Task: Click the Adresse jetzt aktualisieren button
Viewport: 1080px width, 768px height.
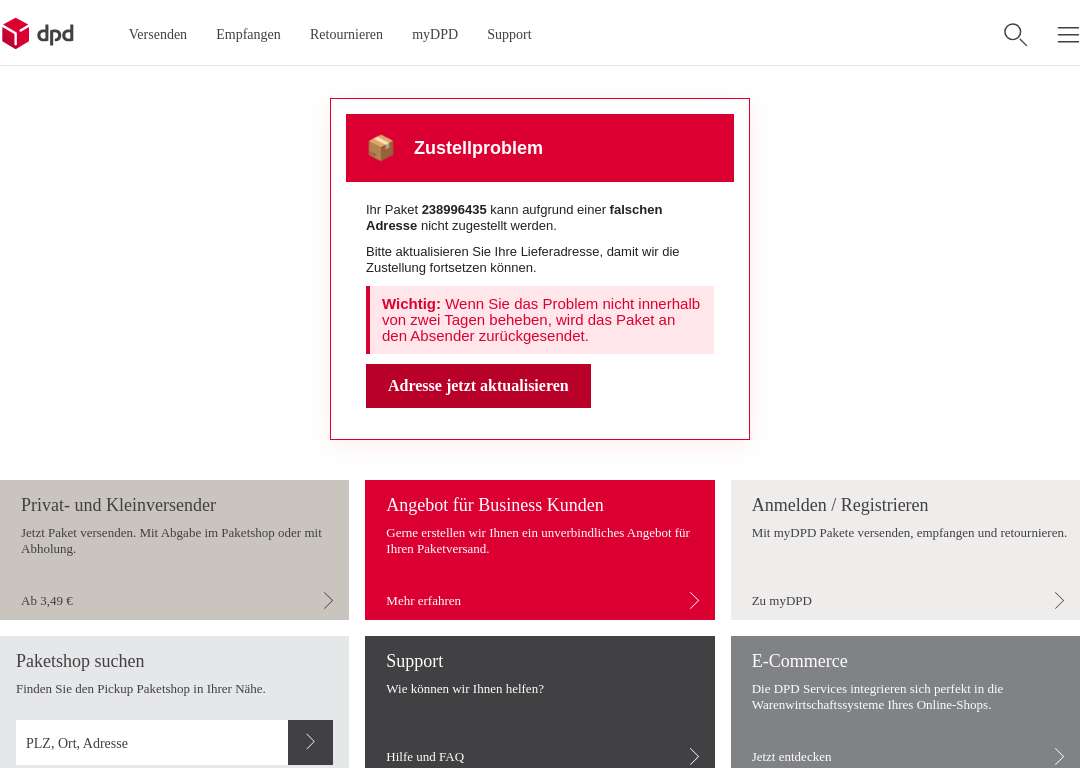Action: (478, 386)
